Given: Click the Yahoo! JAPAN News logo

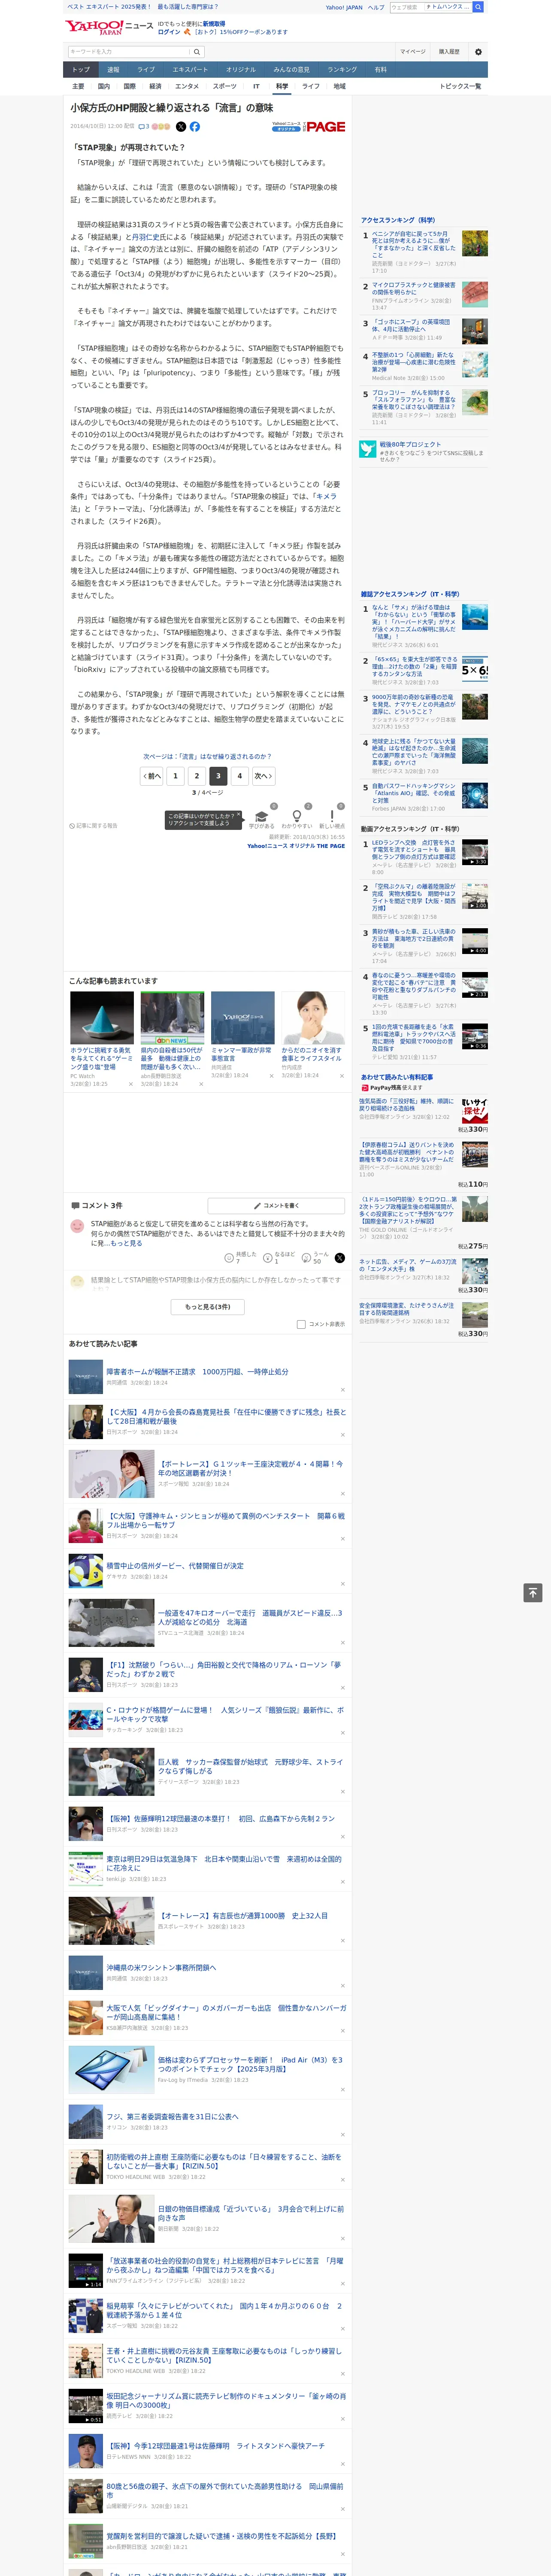Looking at the screenshot, I should (x=108, y=27).
